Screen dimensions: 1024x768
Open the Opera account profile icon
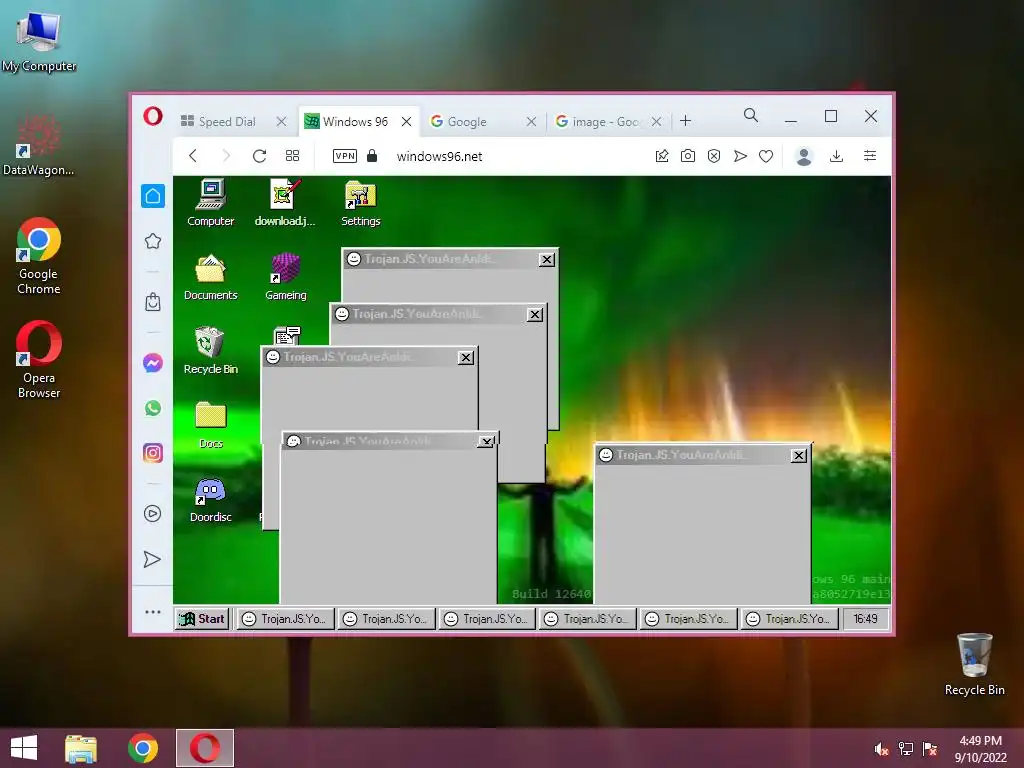pos(804,156)
